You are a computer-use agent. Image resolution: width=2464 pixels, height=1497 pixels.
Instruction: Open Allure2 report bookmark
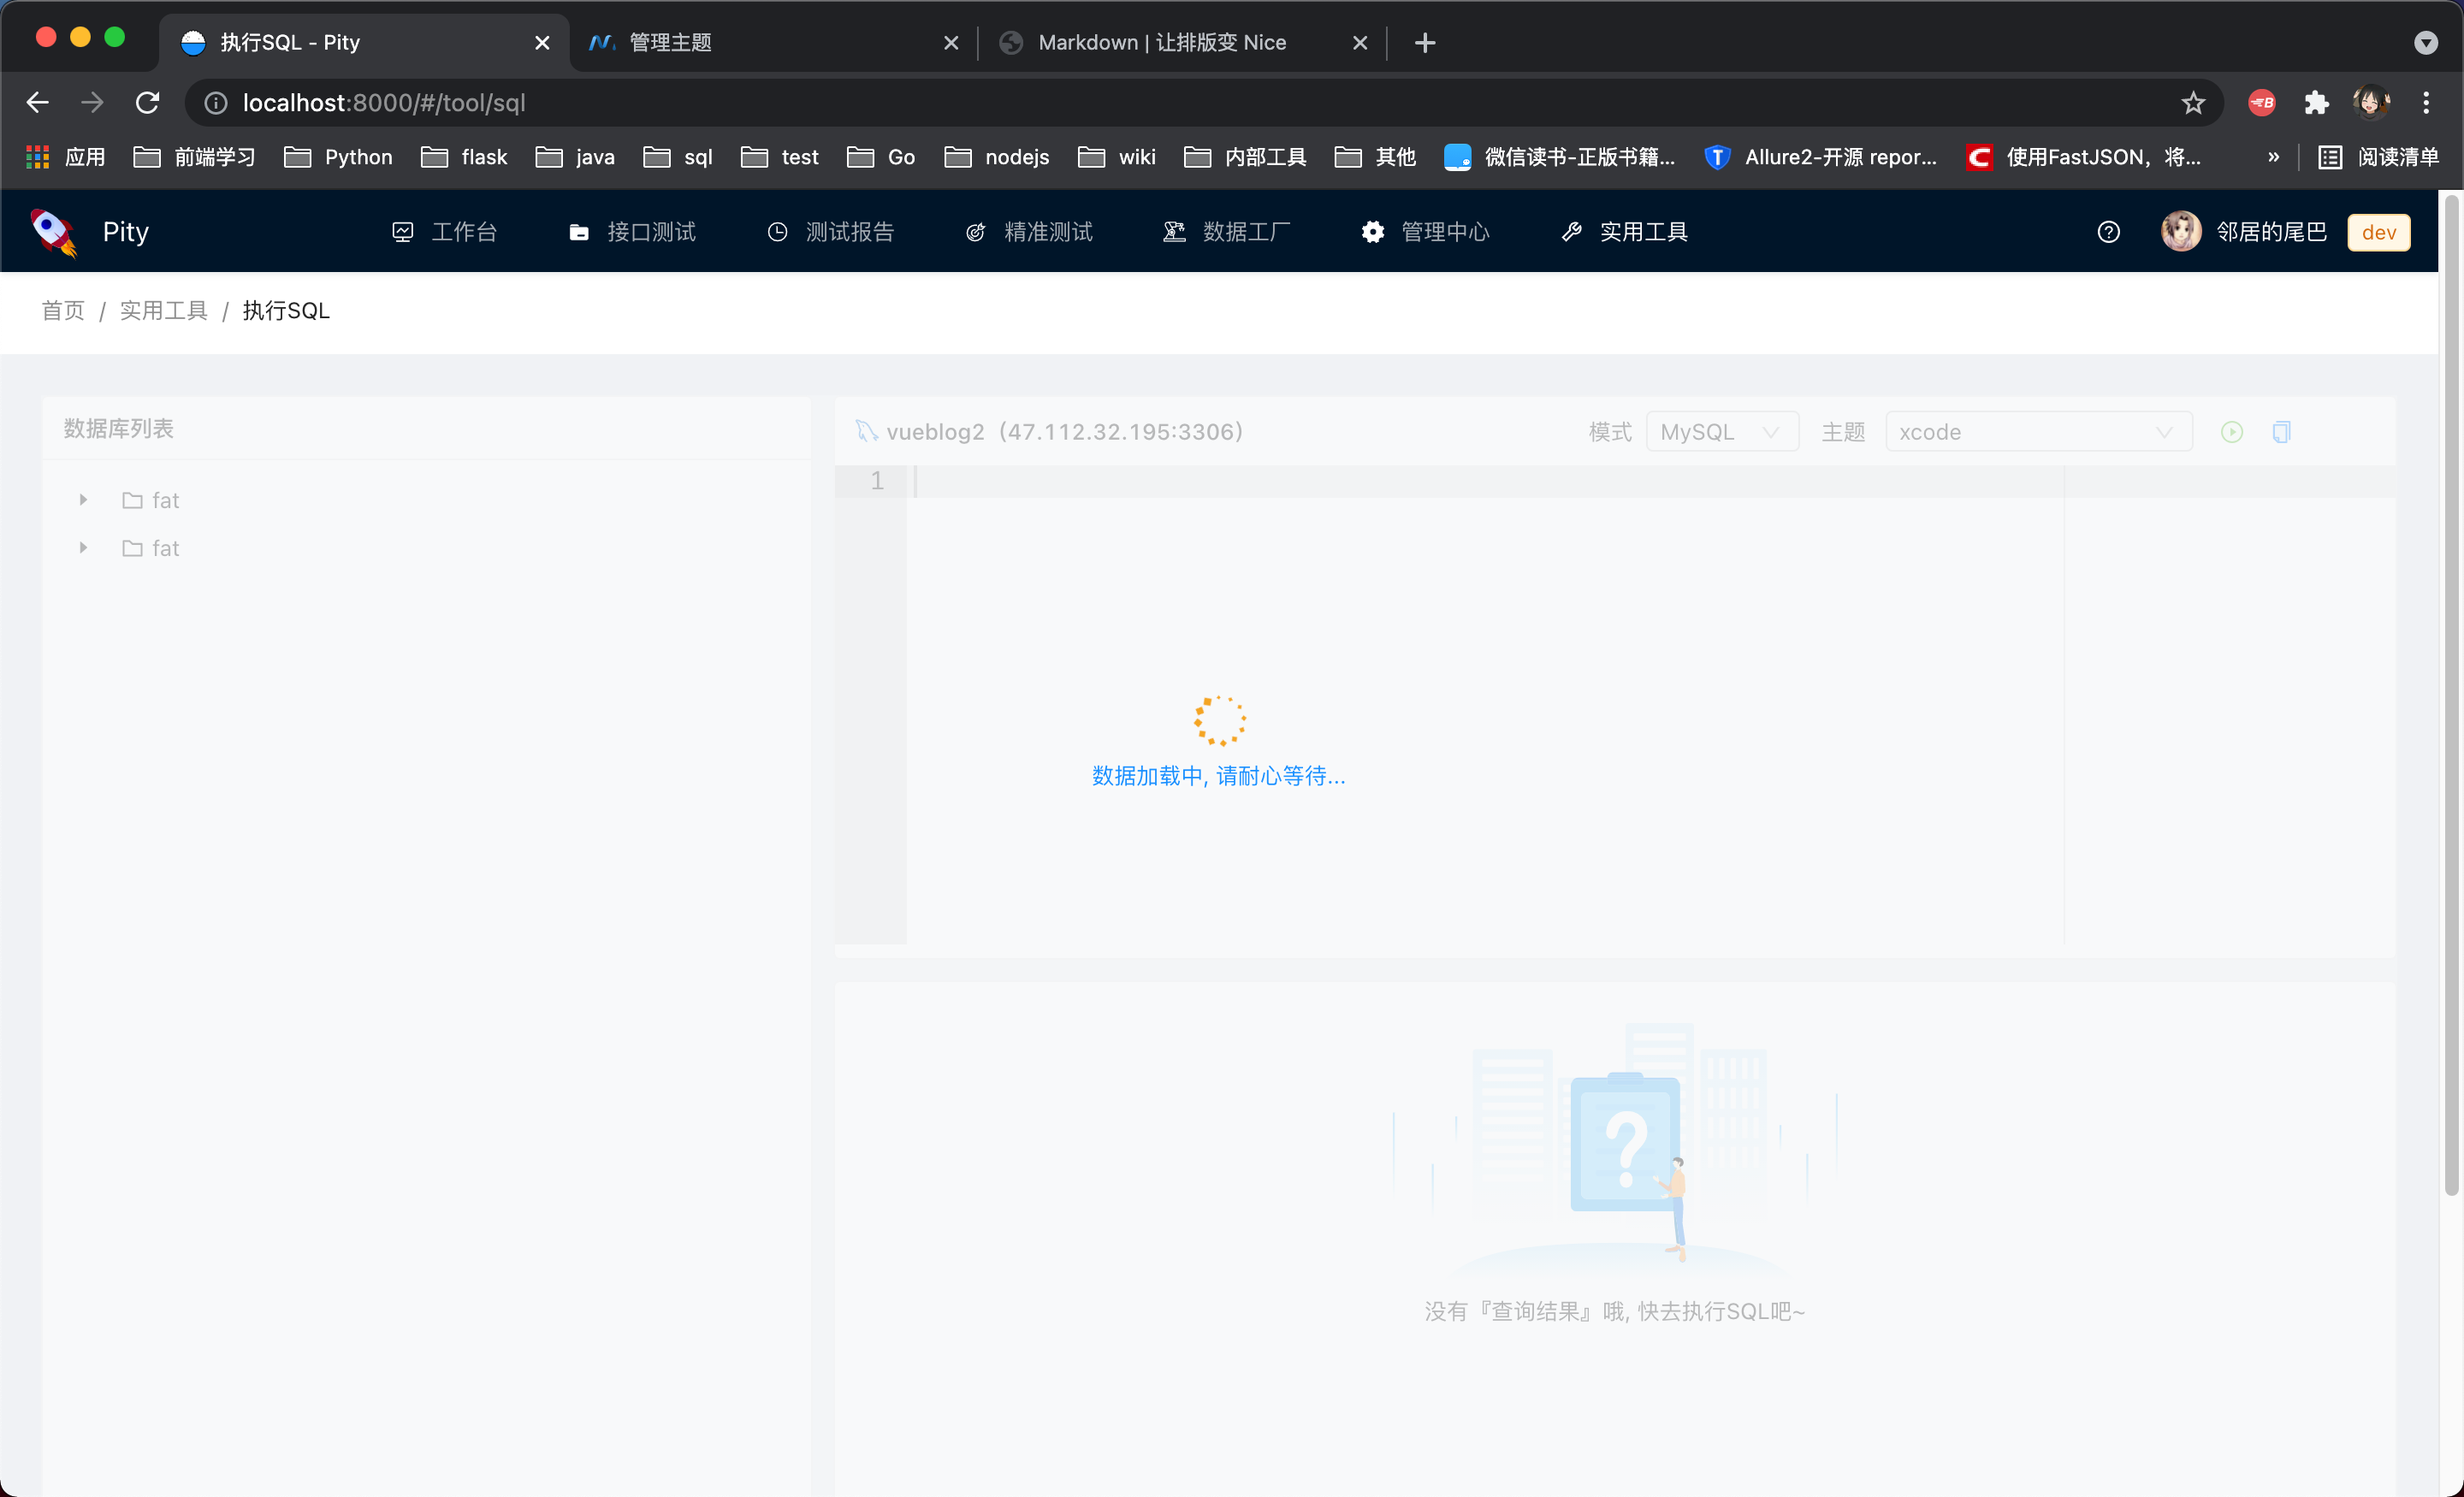click(x=1821, y=157)
